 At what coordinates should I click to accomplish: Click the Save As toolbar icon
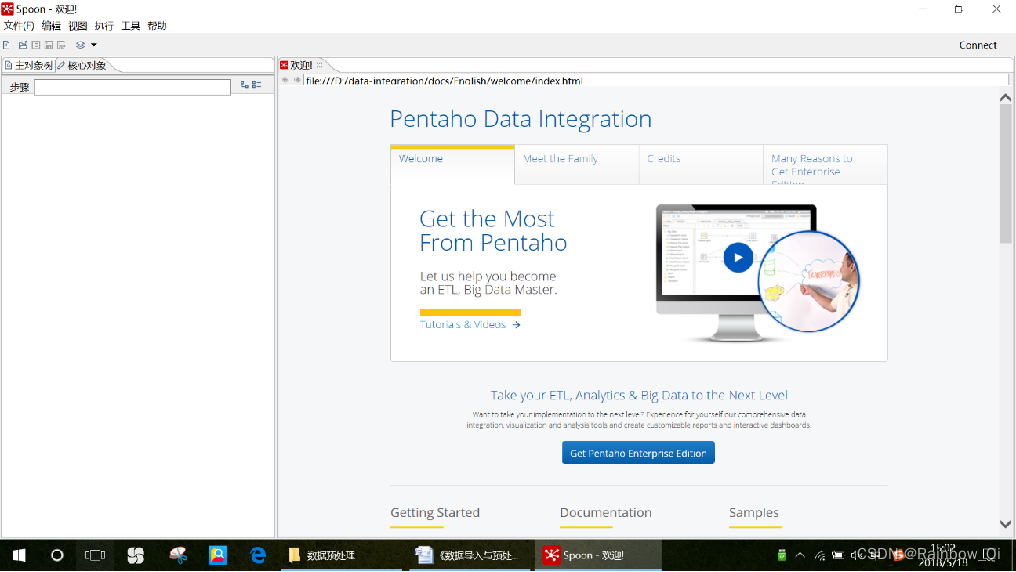[x=62, y=45]
